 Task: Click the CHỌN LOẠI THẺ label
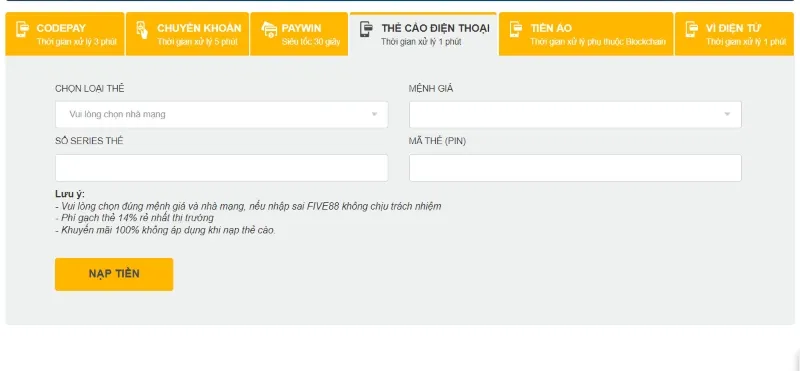tap(90, 88)
